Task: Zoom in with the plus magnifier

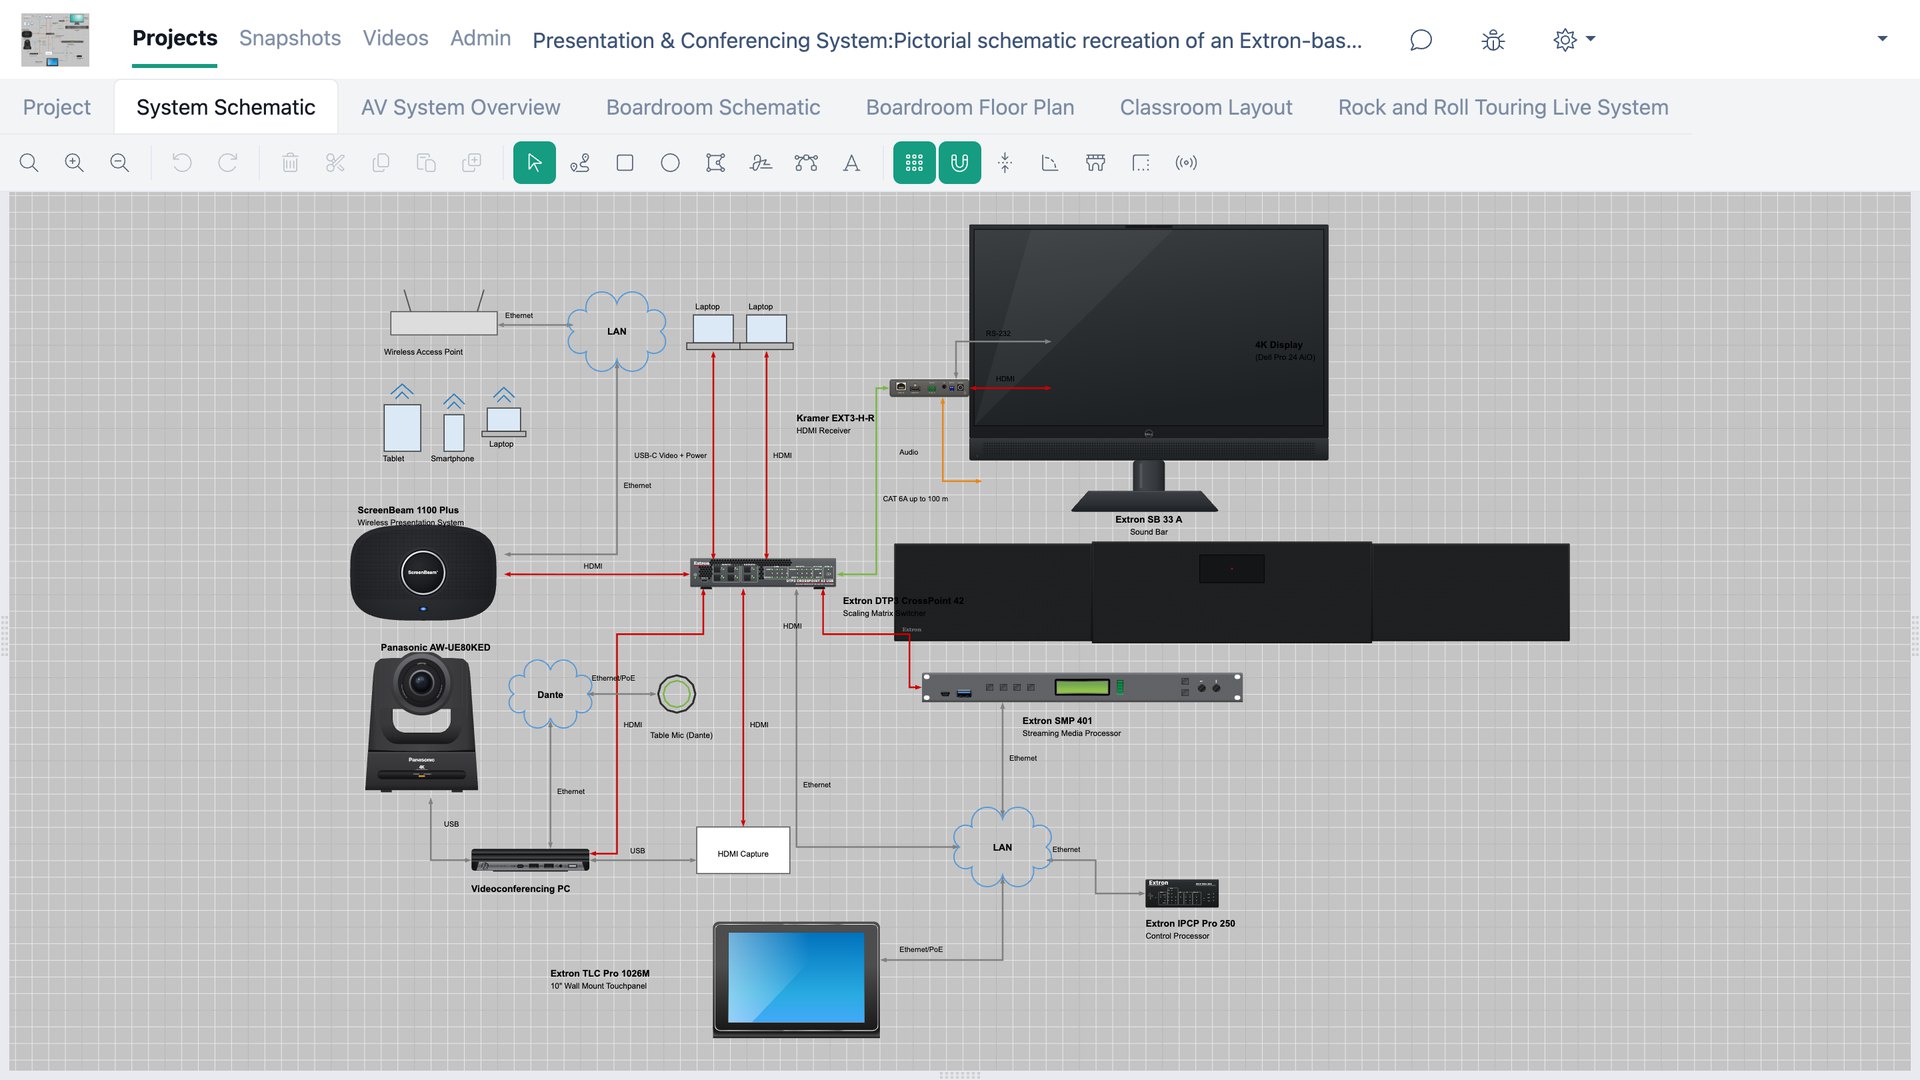Action: 74,163
